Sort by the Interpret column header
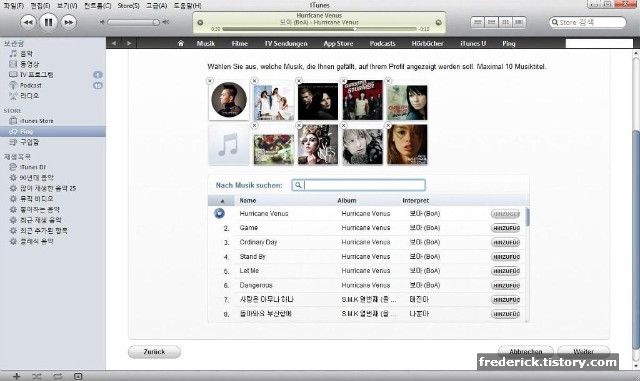Image resolution: width=640 pixels, height=381 pixels. point(416,201)
